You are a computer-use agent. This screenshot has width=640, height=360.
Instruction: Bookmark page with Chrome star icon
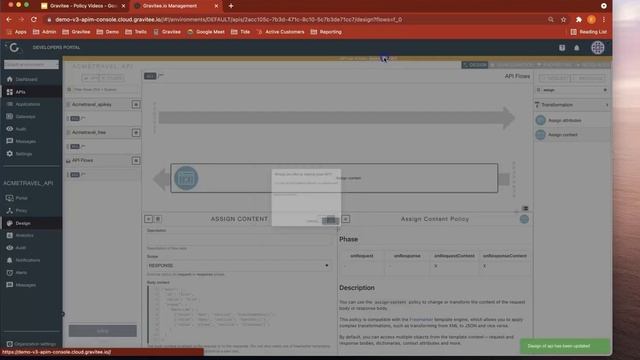tap(564, 20)
